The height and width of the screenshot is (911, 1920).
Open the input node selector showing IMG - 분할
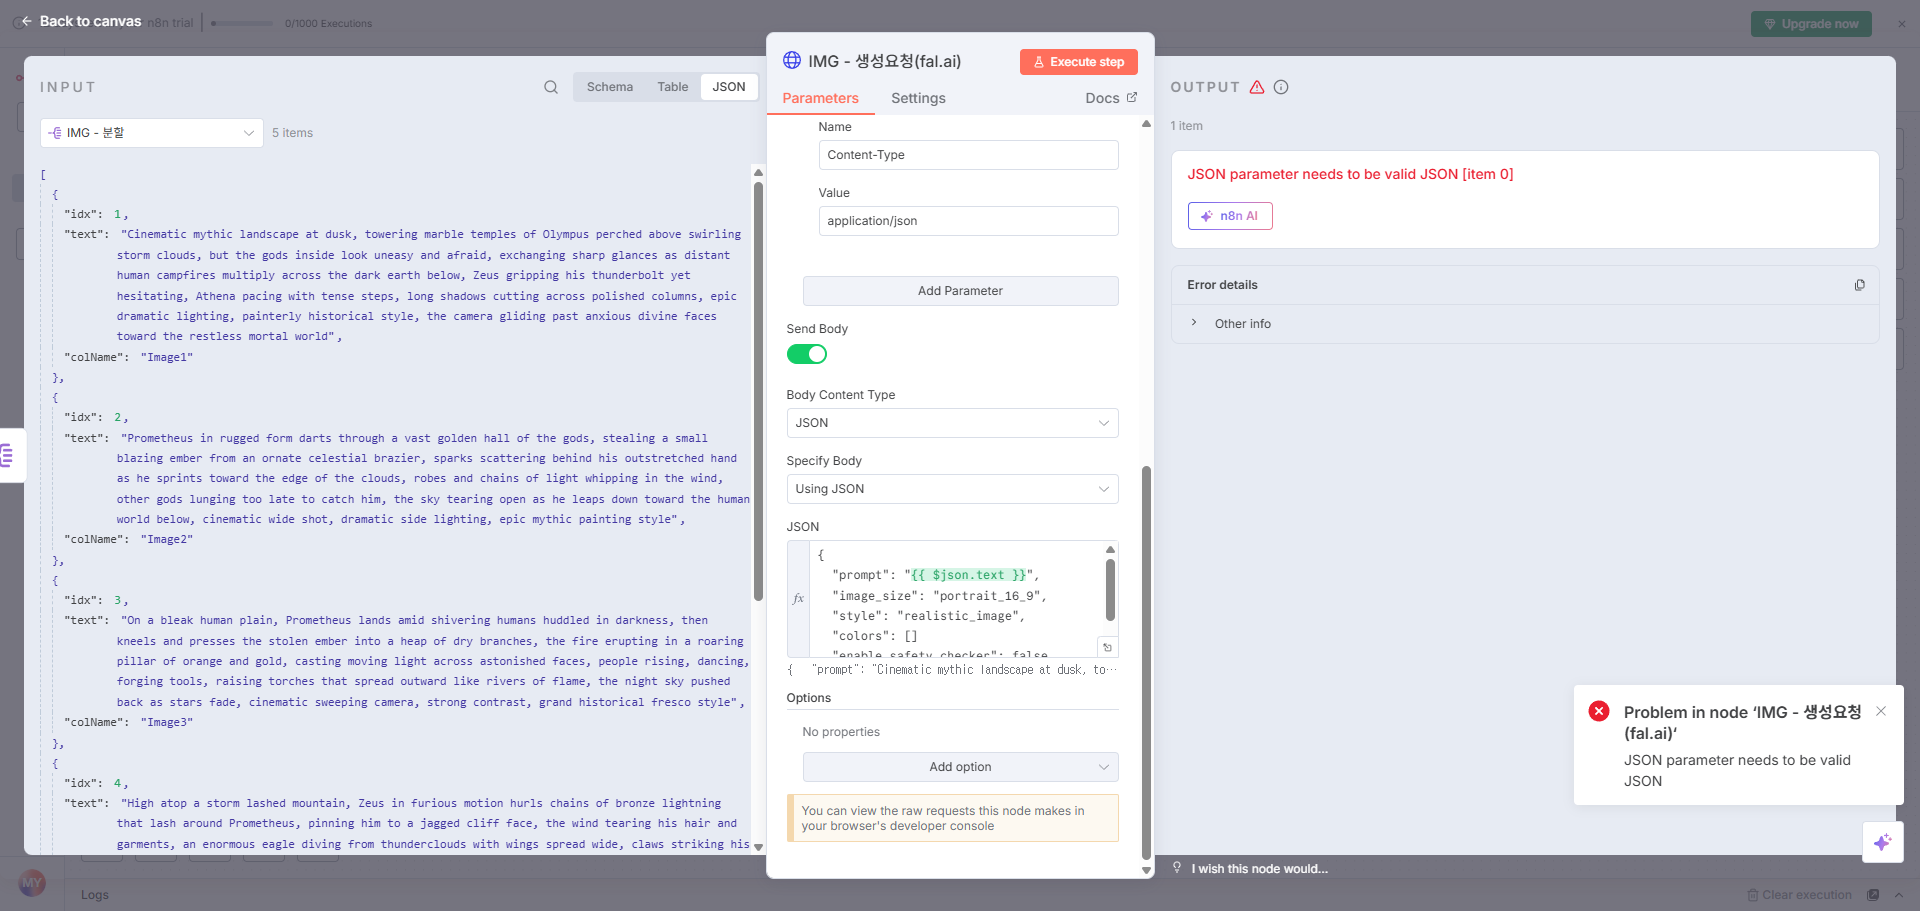[x=152, y=133]
